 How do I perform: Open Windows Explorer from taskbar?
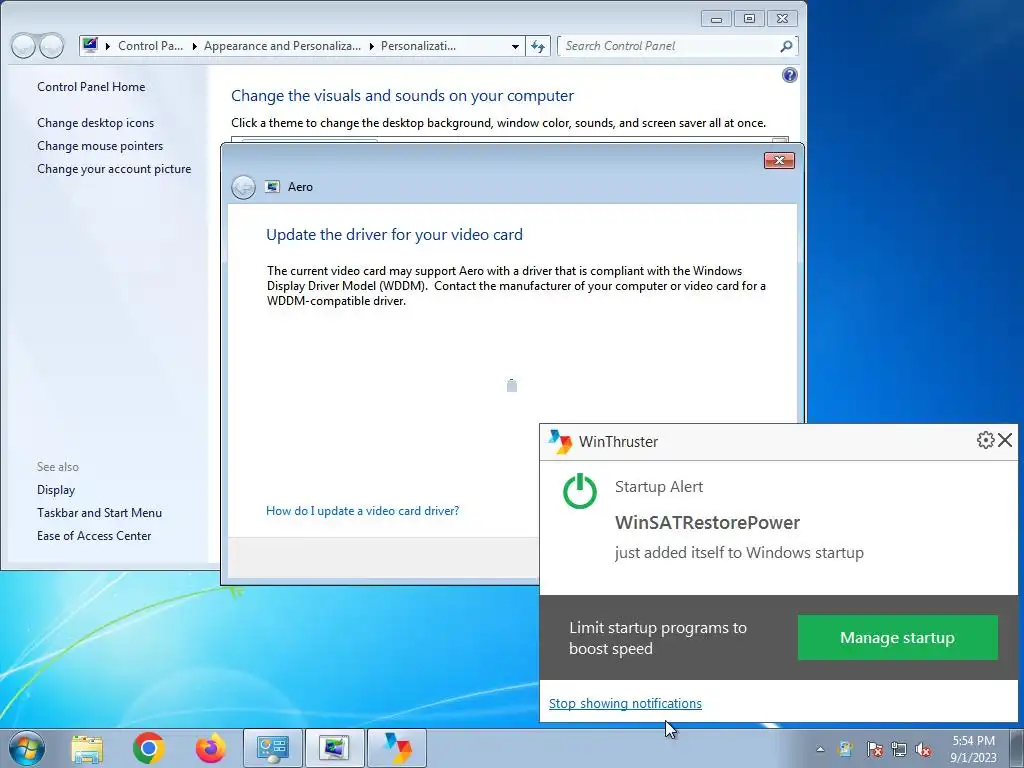pyautogui.click(x=87, y=748)
